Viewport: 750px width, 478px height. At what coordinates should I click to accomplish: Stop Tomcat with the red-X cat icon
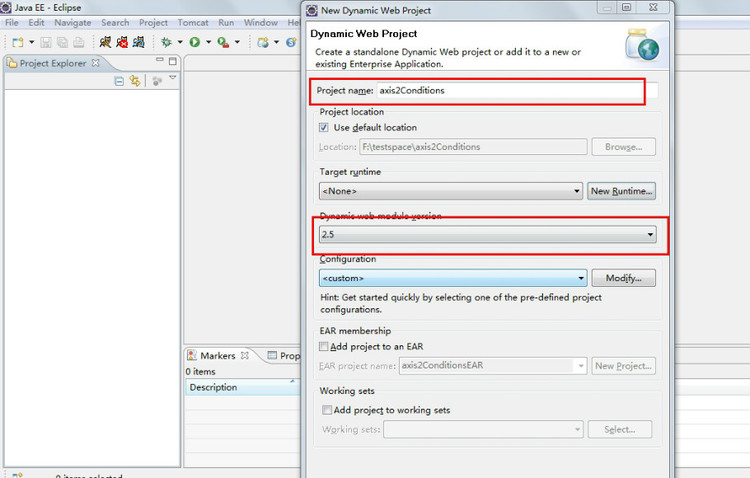[122, 42]
